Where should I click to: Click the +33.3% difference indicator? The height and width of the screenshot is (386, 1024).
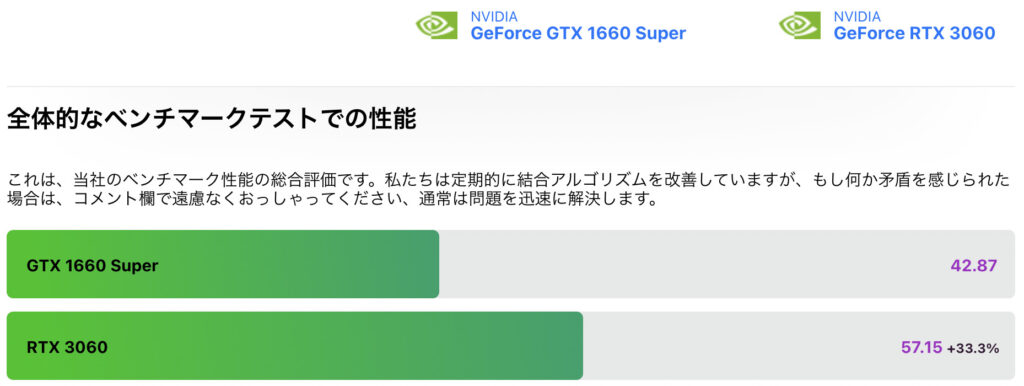point(973,348)
